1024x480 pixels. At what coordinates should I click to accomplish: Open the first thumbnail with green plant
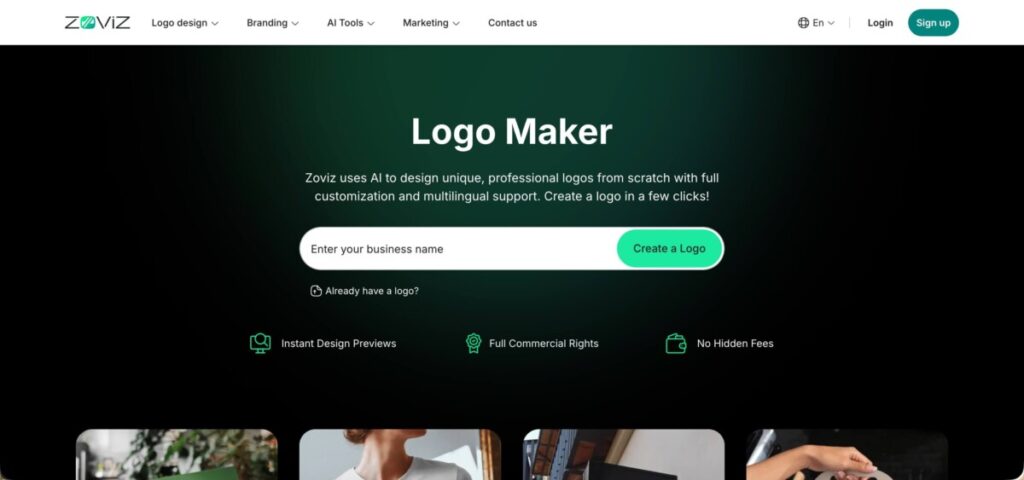coord(177,455)
